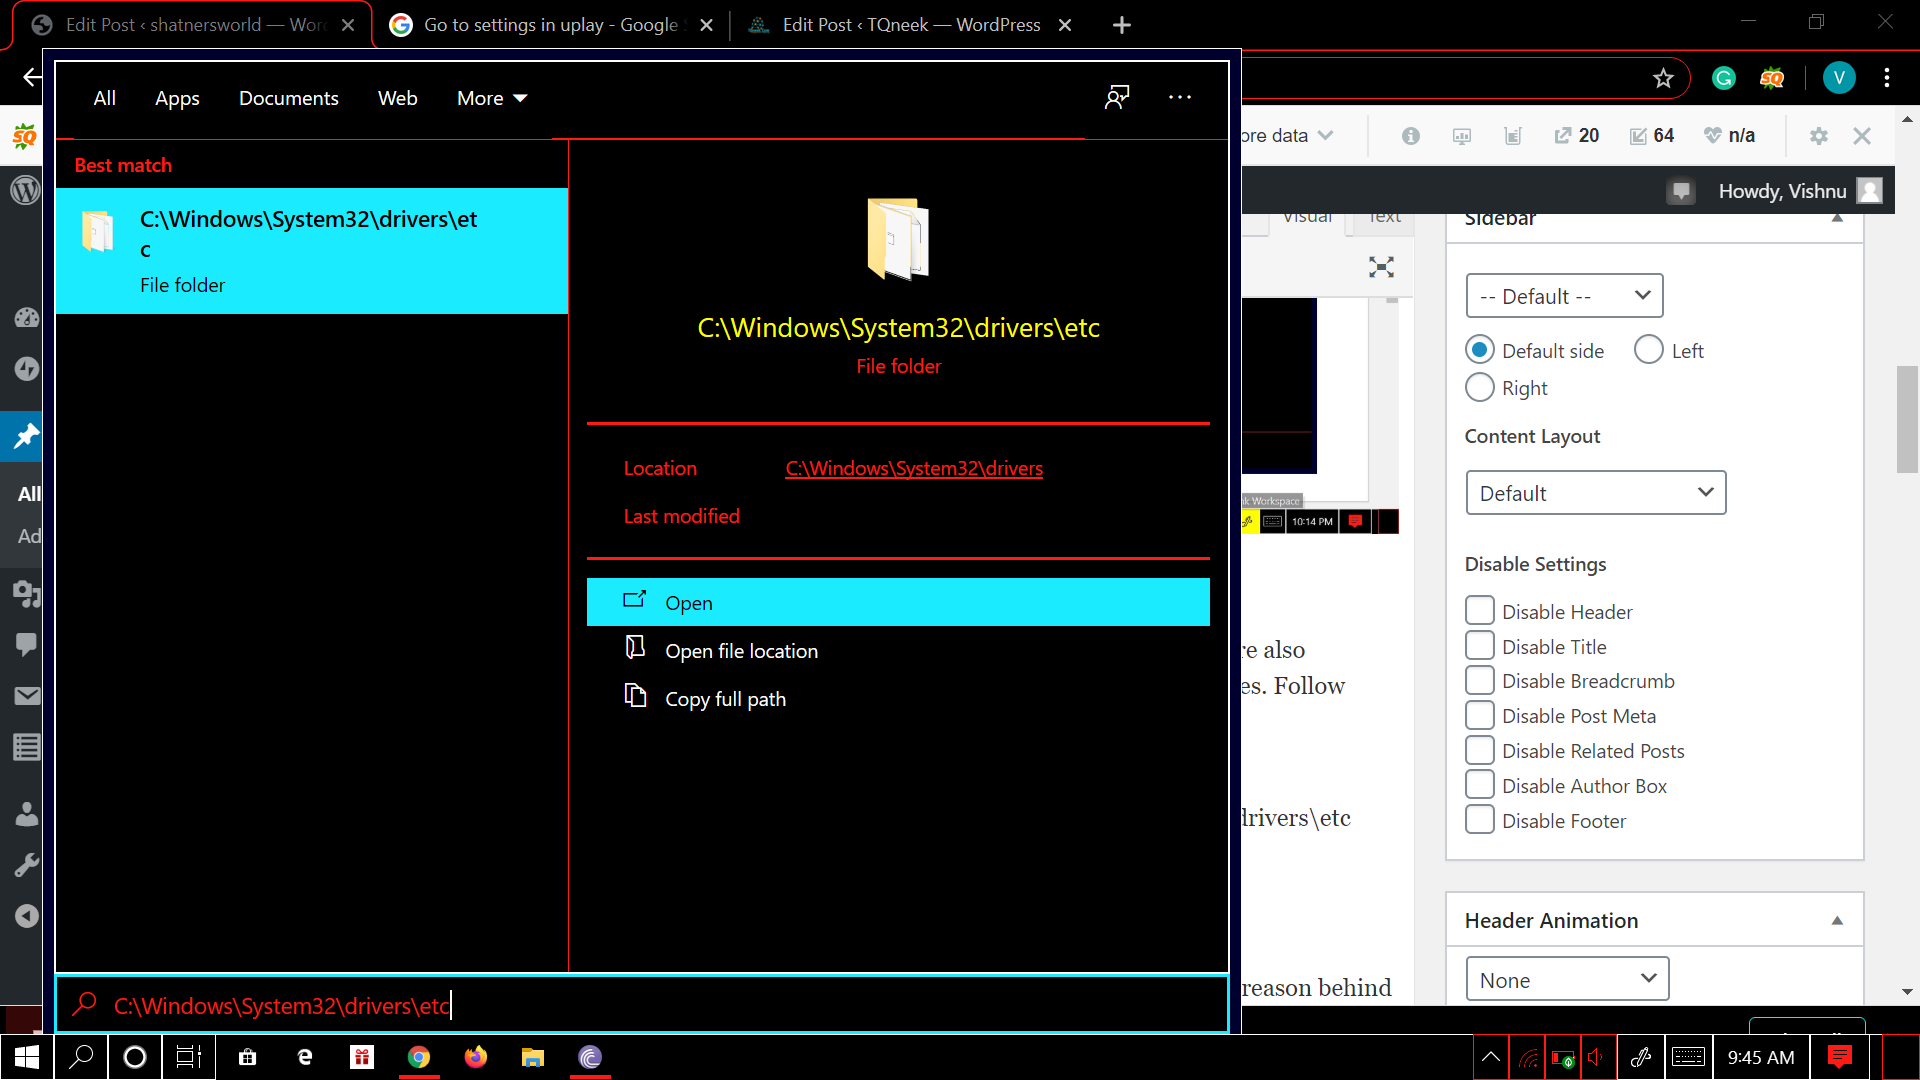Click the taskbar clock 9:45 AM

(x=1760, y=1057)
